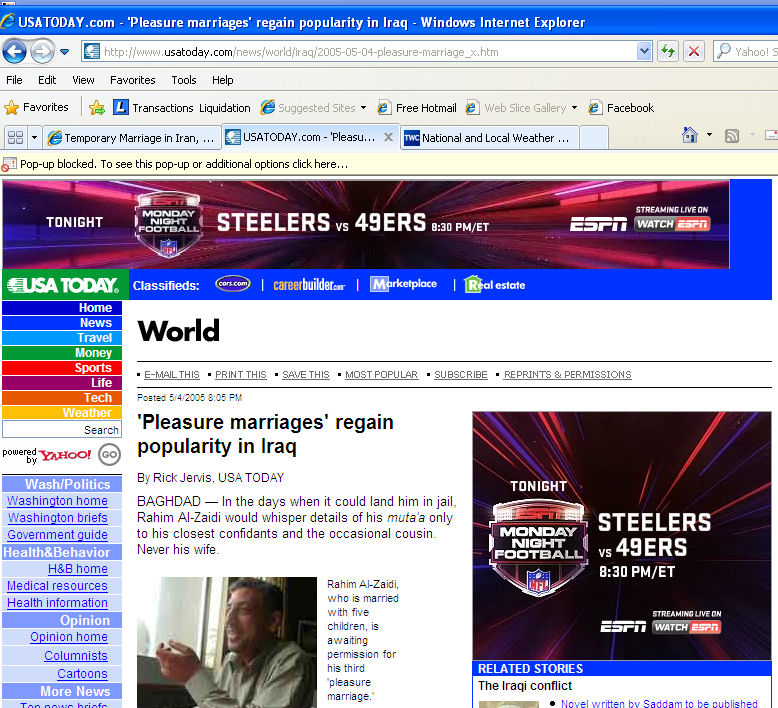Click PRINT THIS article link
Screen dimensions: 778x708
click(241, 375)
